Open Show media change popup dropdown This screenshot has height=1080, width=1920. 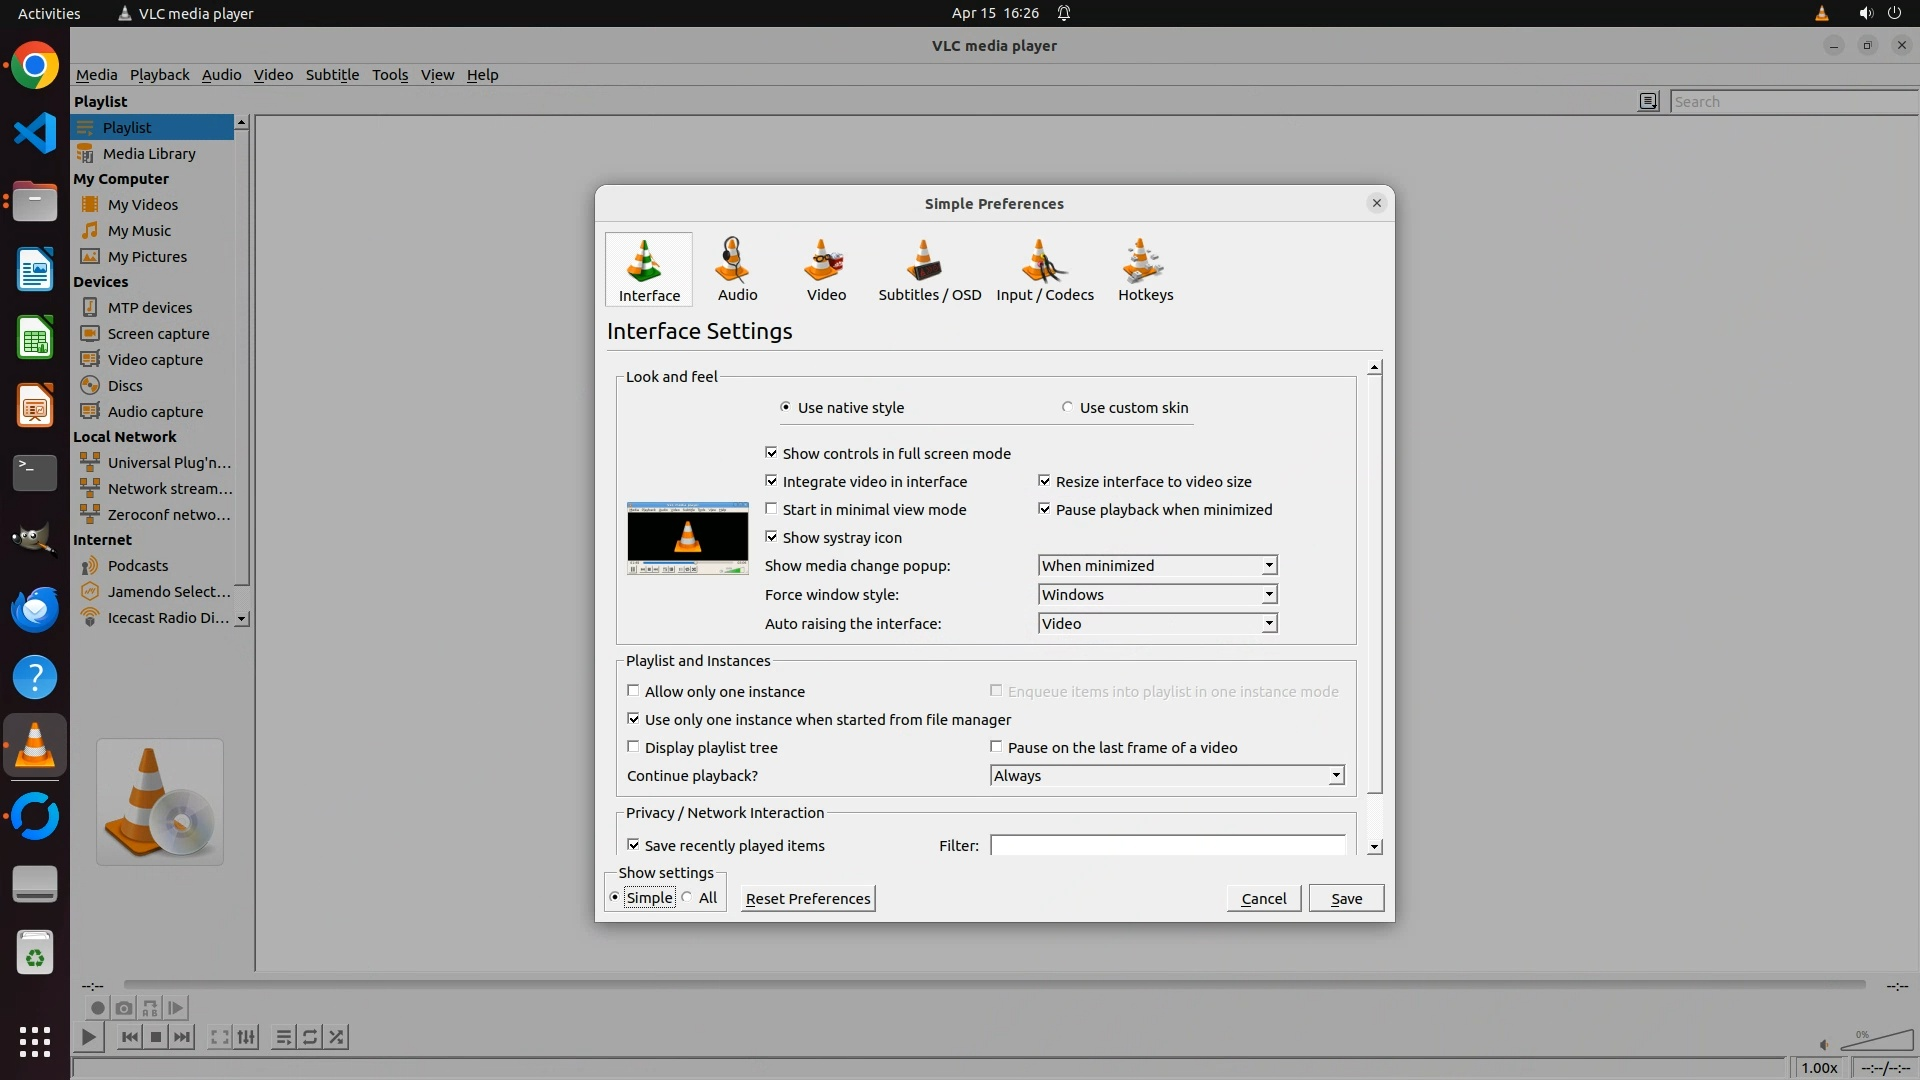click(1157, 566)
